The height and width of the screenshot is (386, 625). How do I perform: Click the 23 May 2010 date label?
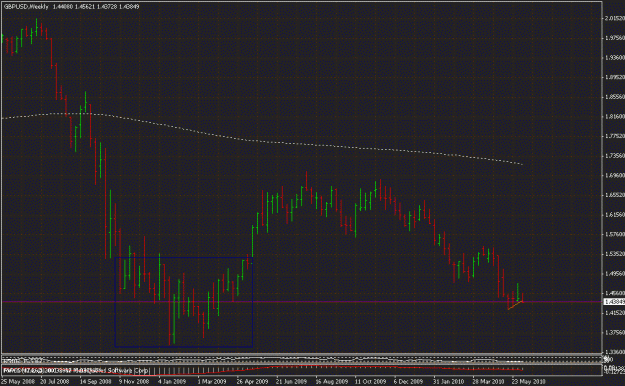point(528,382)
